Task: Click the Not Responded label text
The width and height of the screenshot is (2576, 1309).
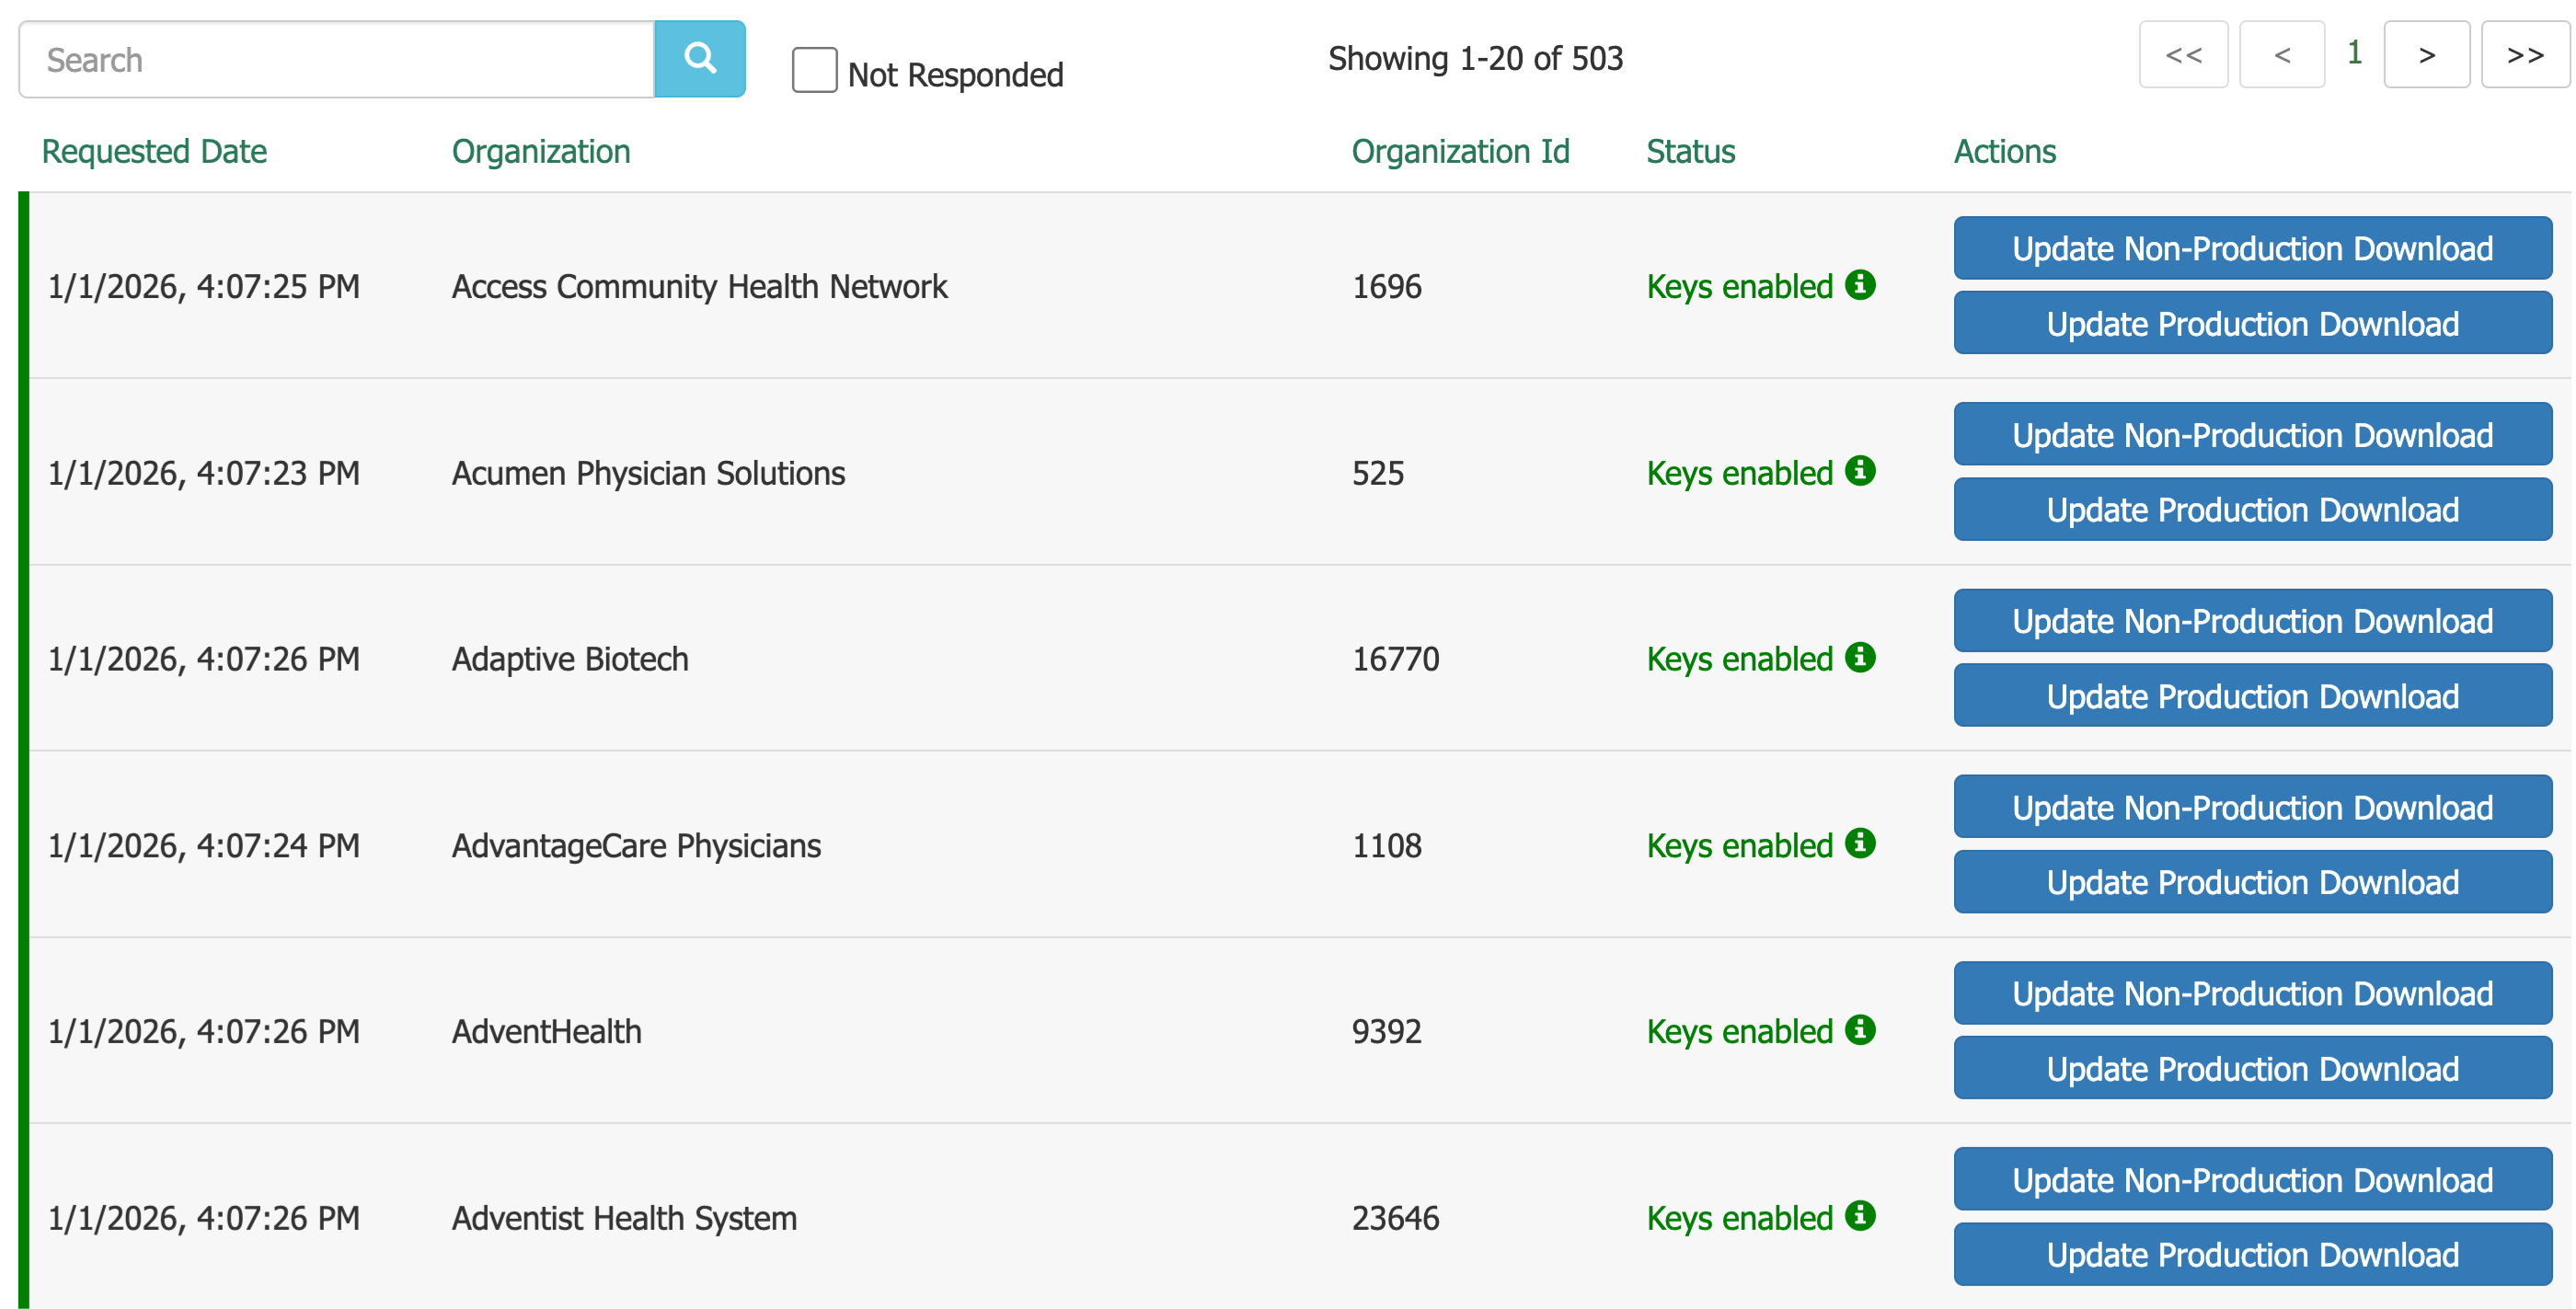Action: click(x=955, y=75)
